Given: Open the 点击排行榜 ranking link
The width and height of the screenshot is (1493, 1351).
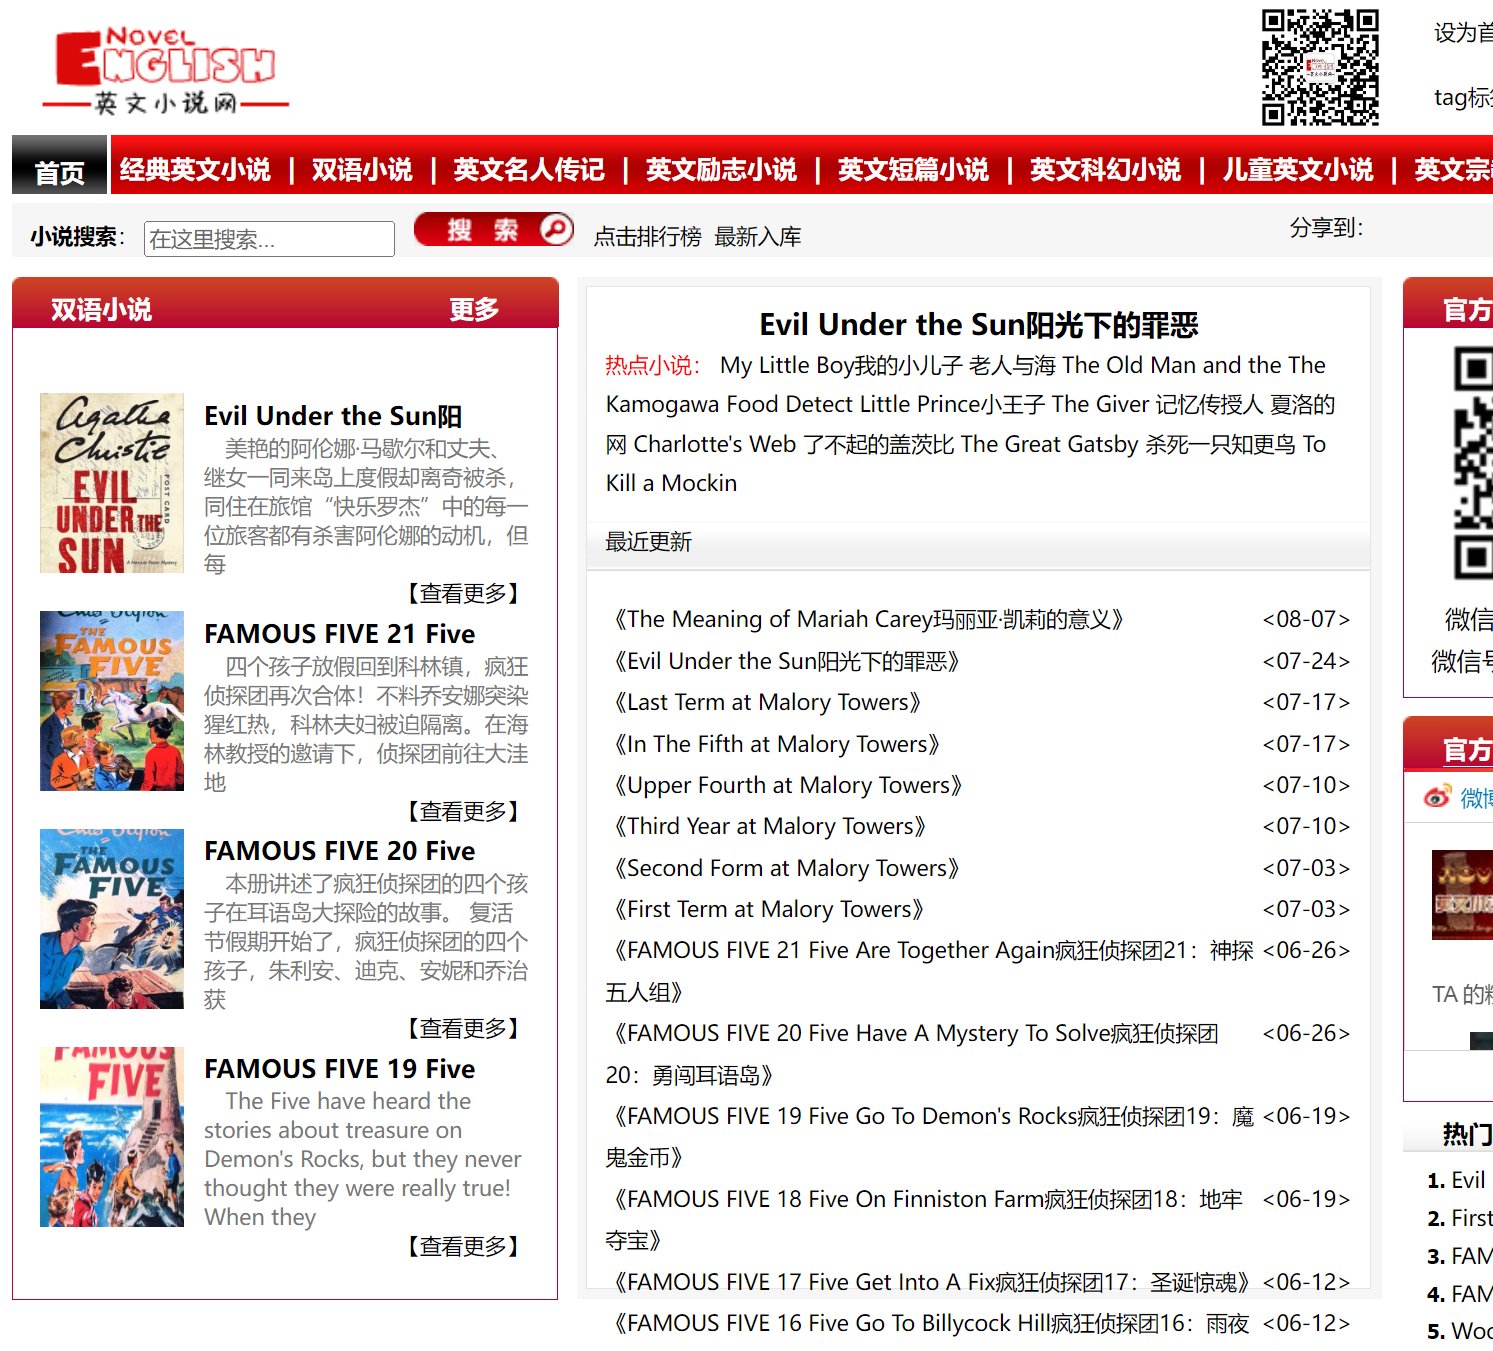Looking at the screenshot, I should click(647, 237).
